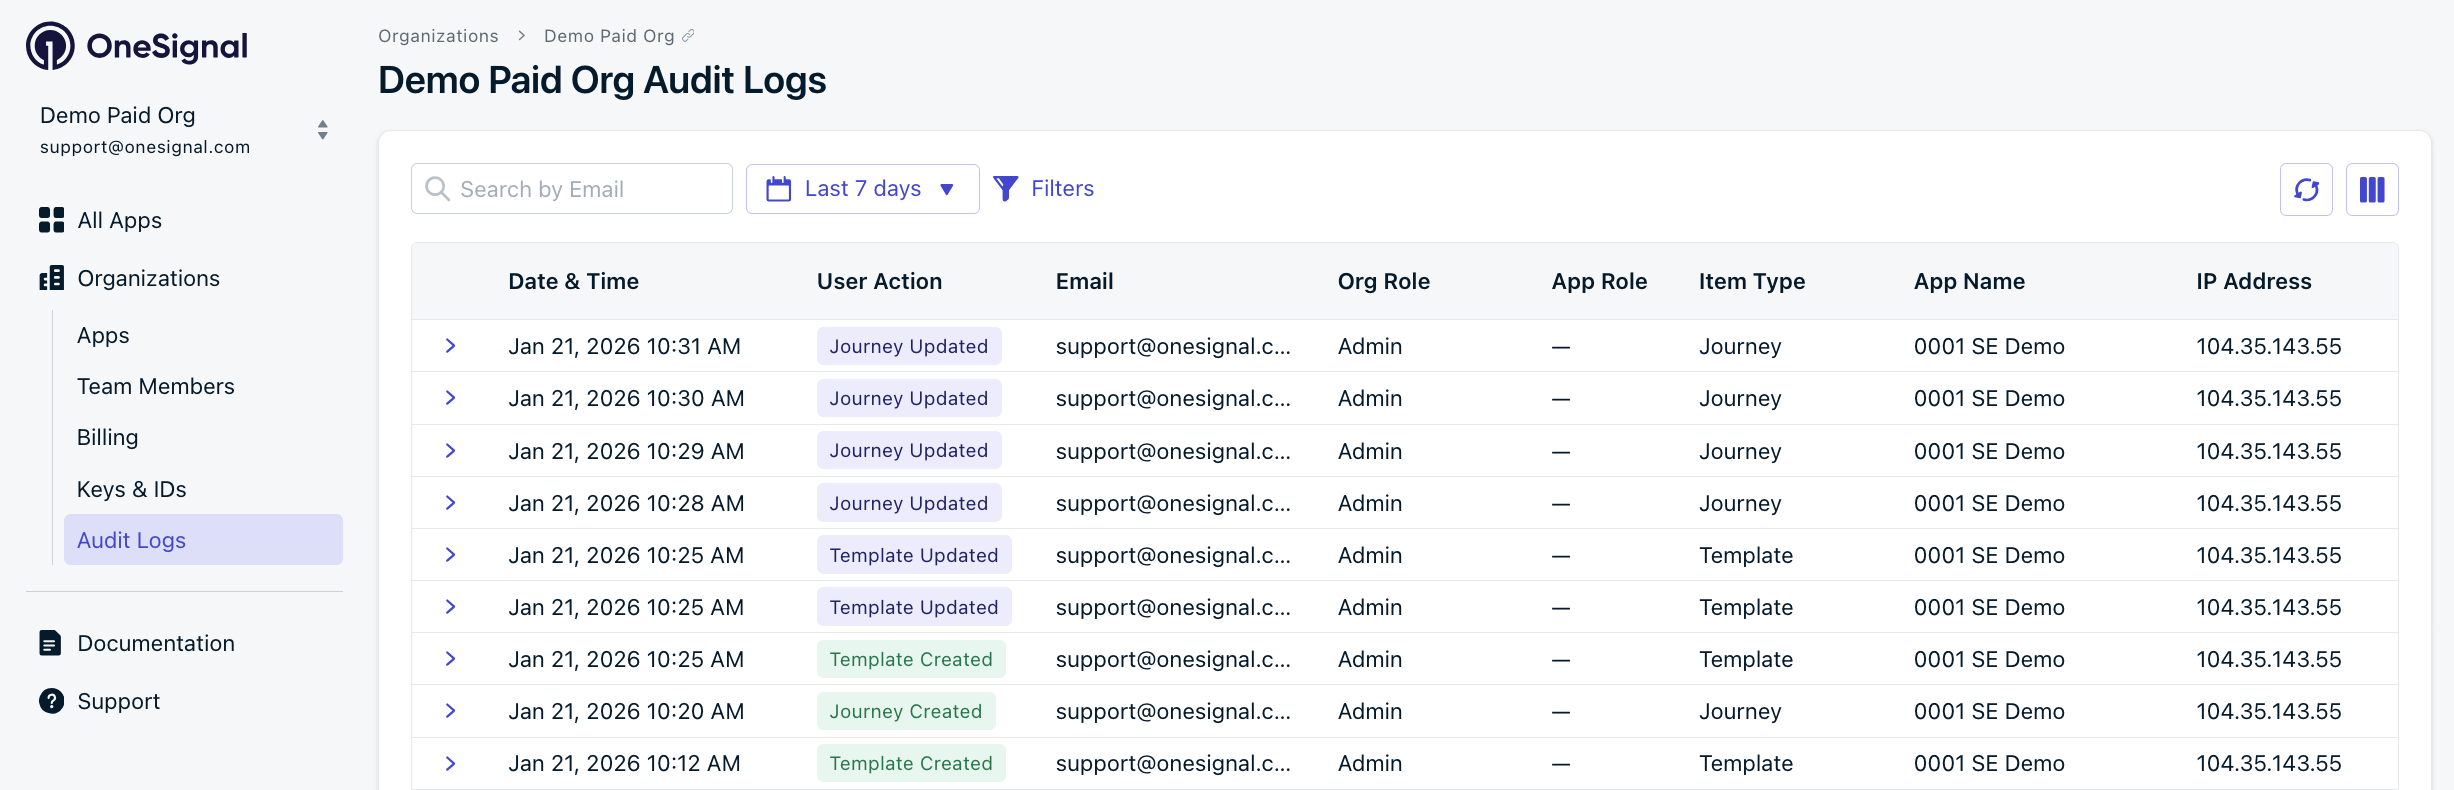2454x790 pixels.
Task: Select Audit Logs in sidebar
Action: point(203,540)
